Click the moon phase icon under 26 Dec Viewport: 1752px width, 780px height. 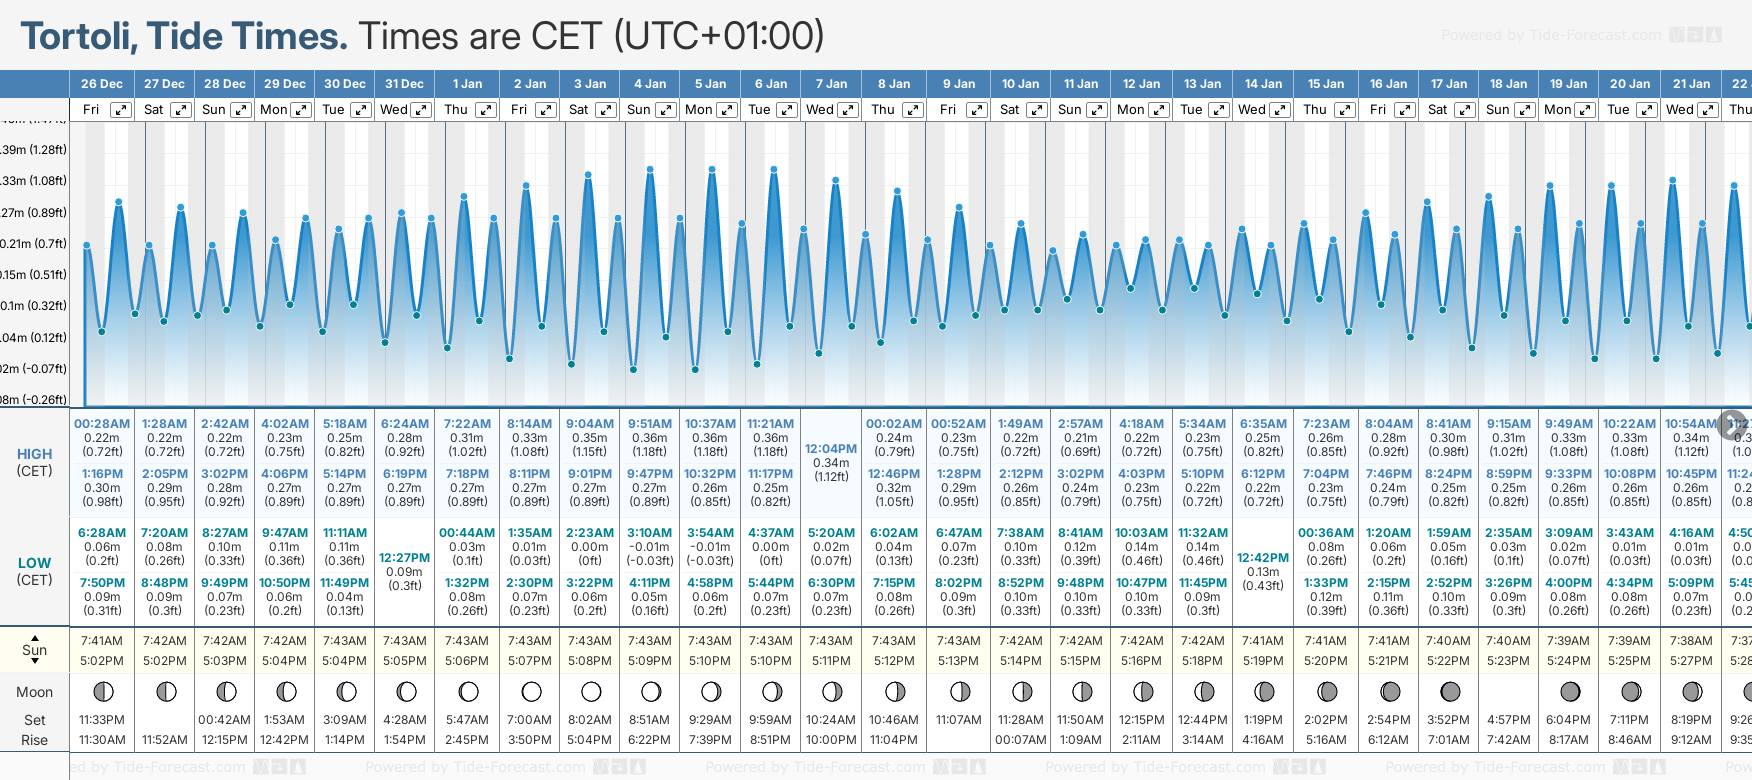tap(102, 692)
